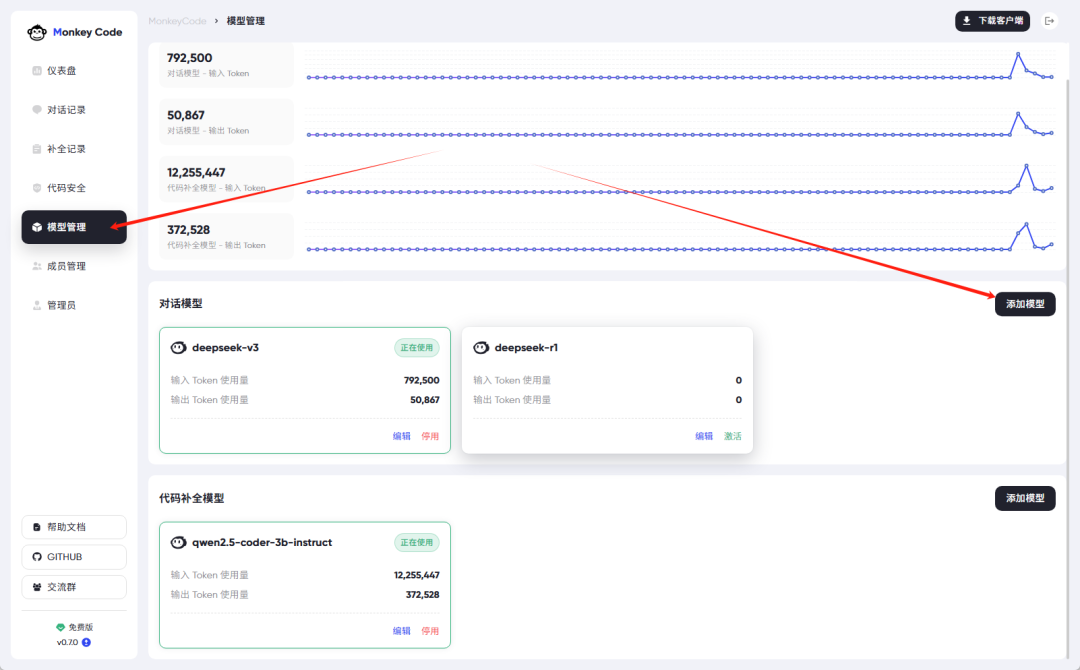
Task: Add a model in 代码补全模型 section
Action: coord(1025,499)
